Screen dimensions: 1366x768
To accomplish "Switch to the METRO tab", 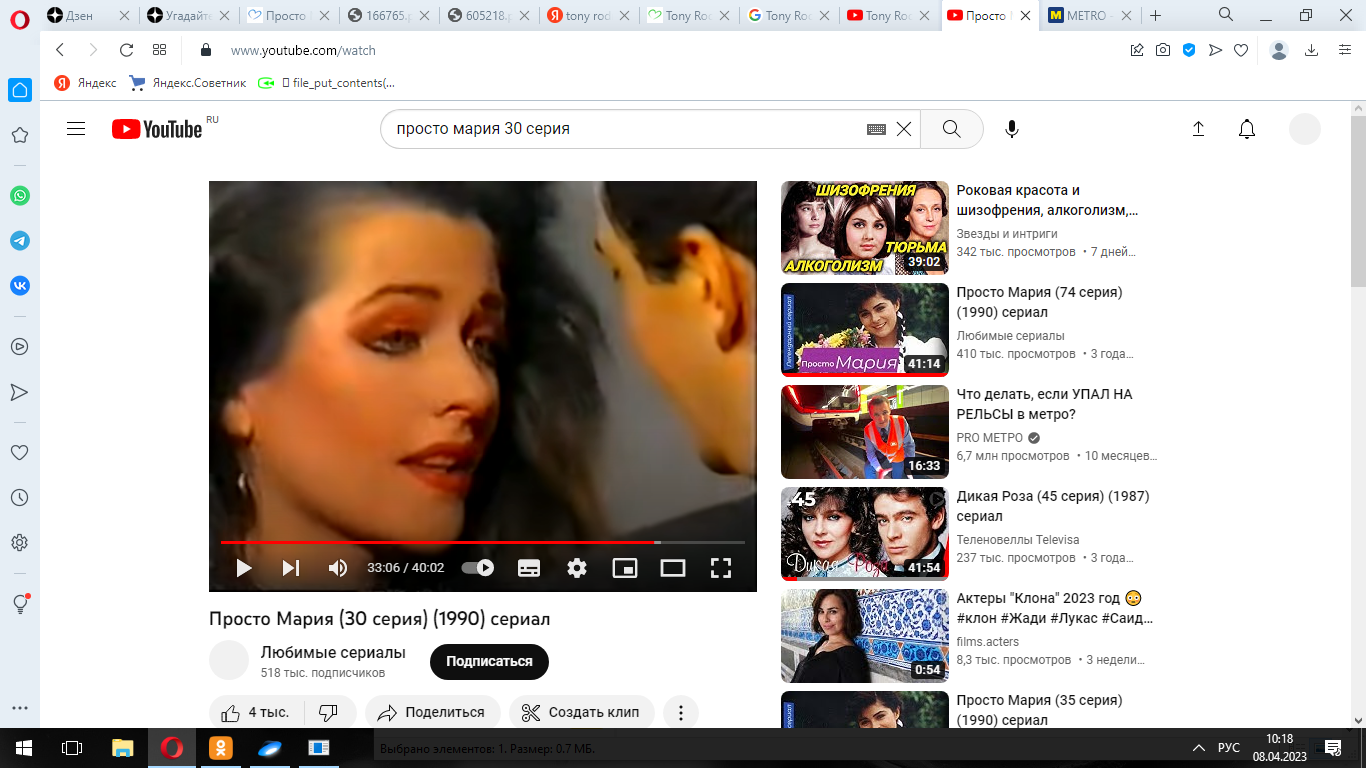I will pyautogui.click(x=1088, y=16).
